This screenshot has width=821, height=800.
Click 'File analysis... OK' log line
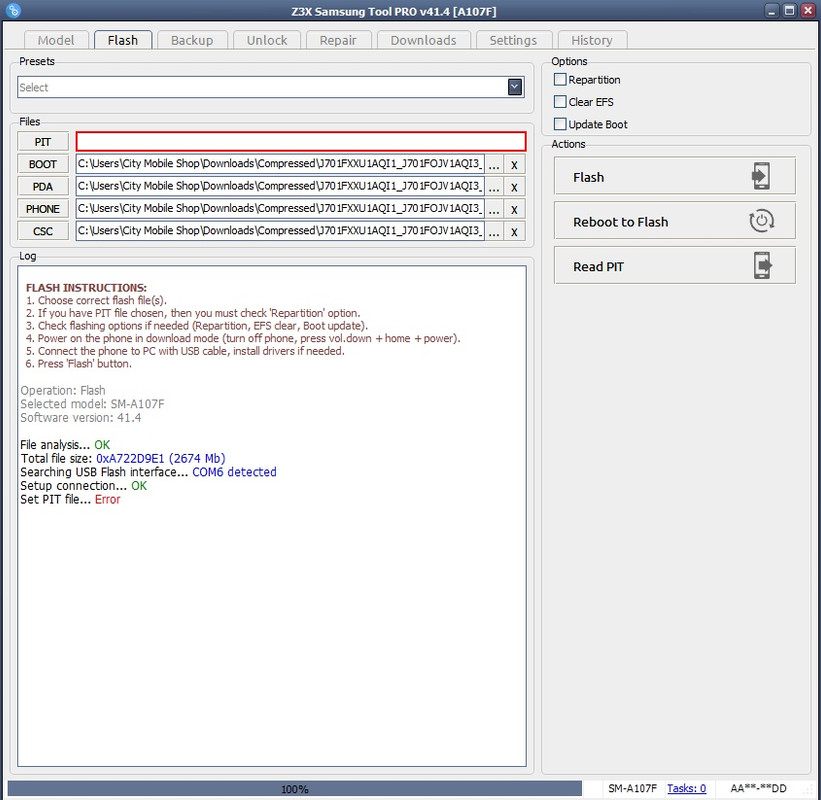tap(65, 445)
